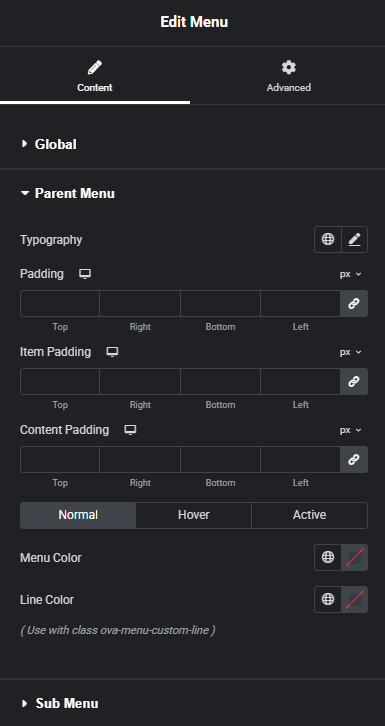Select the Hover state button
385x726 pixels.
[194, 515]
